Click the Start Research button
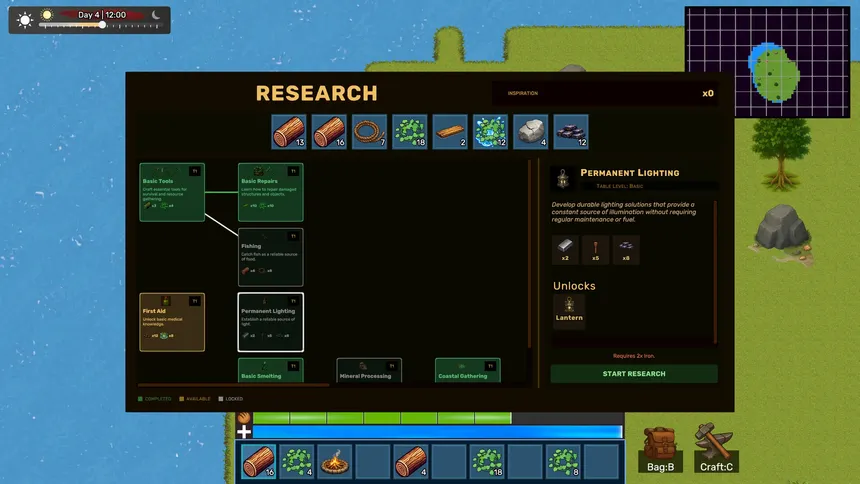 pos(634,374)
